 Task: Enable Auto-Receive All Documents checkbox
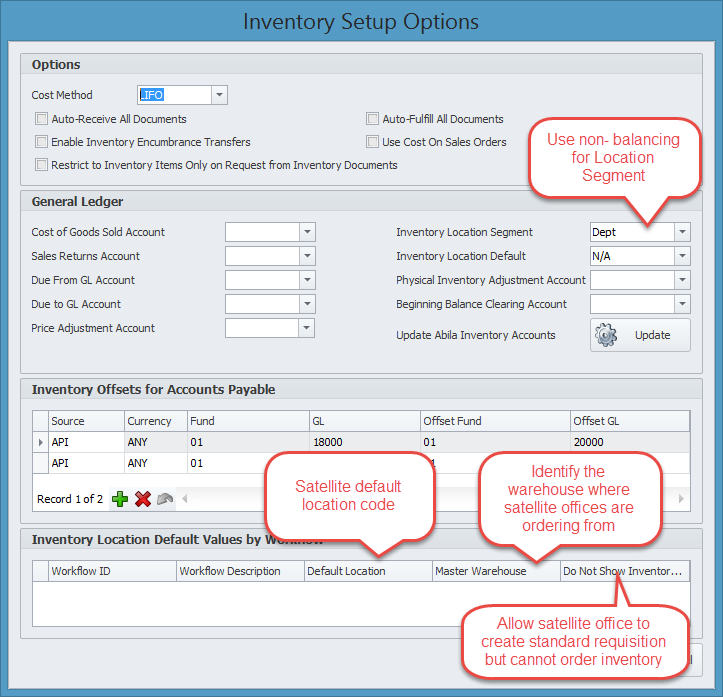click(x=42, y=119)
